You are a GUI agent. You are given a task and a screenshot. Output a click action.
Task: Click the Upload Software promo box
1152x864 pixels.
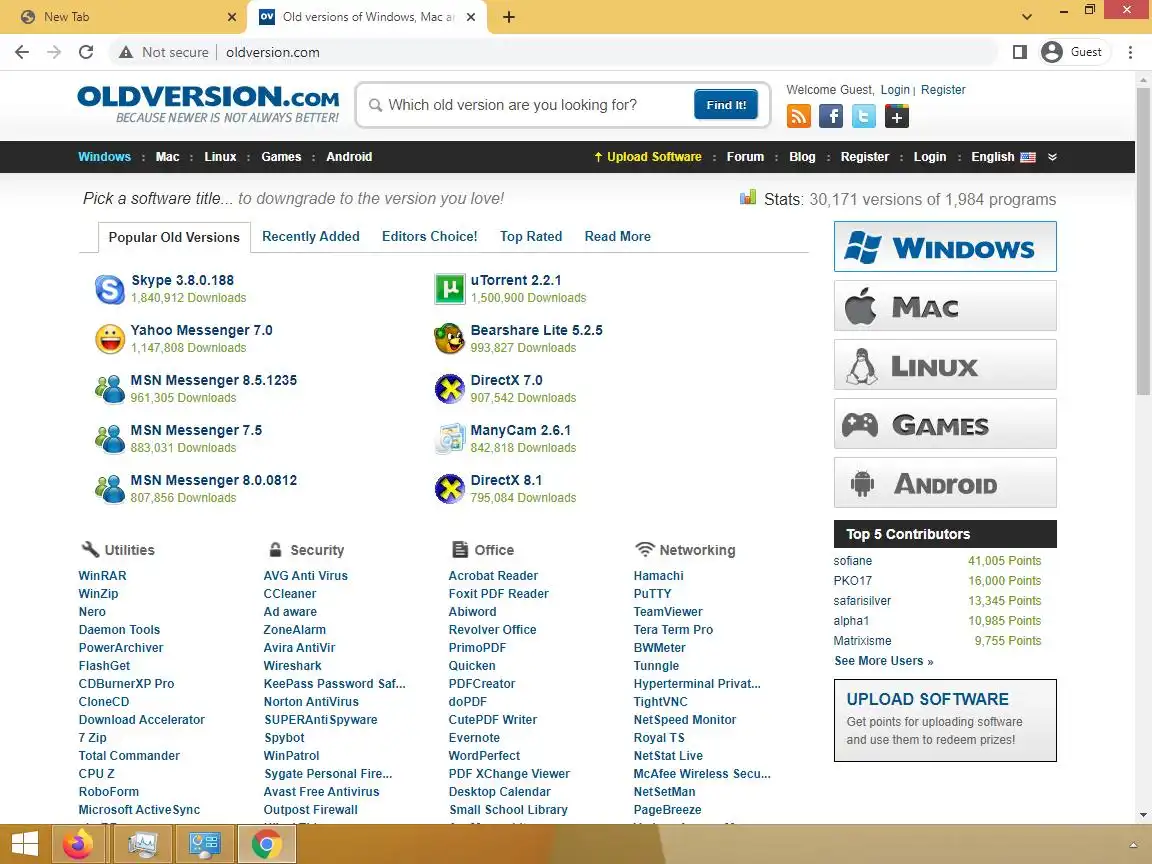pos(945,721)
